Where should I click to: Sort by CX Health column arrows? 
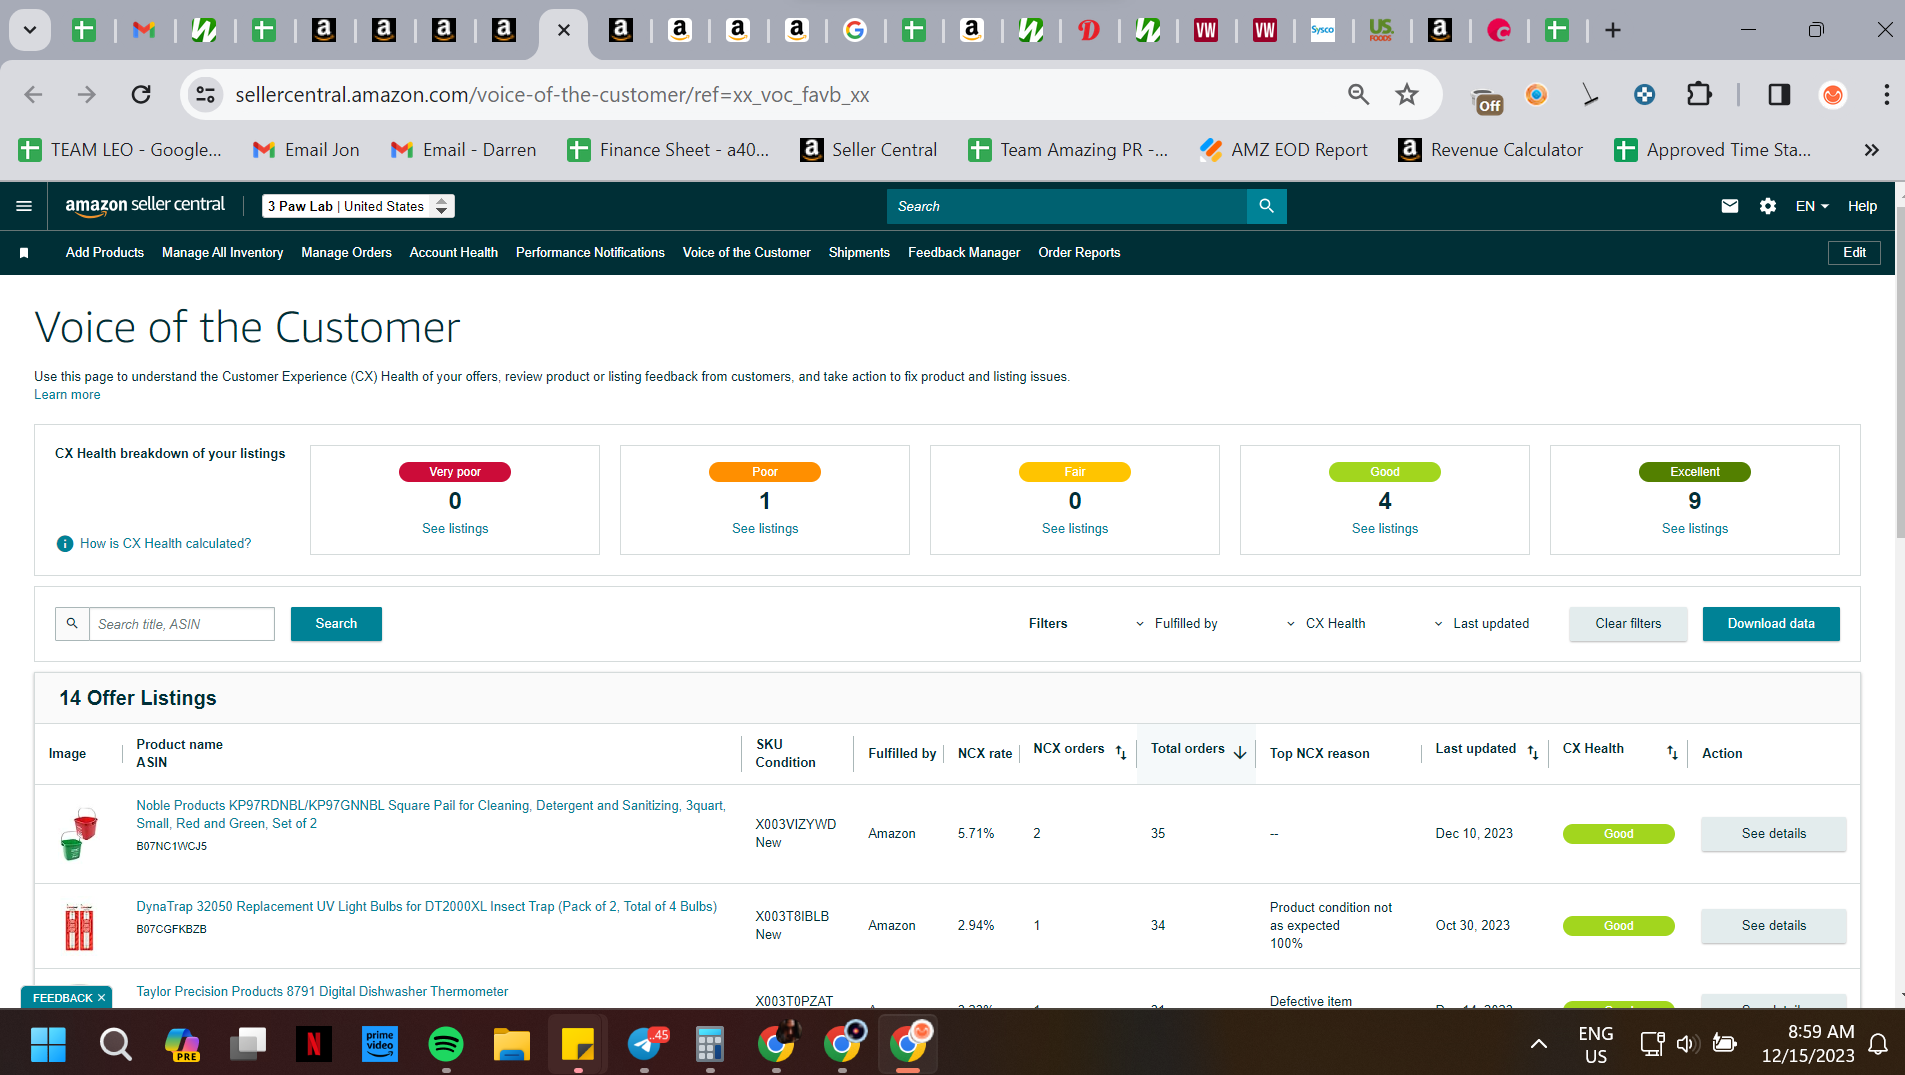(1672, 753)
